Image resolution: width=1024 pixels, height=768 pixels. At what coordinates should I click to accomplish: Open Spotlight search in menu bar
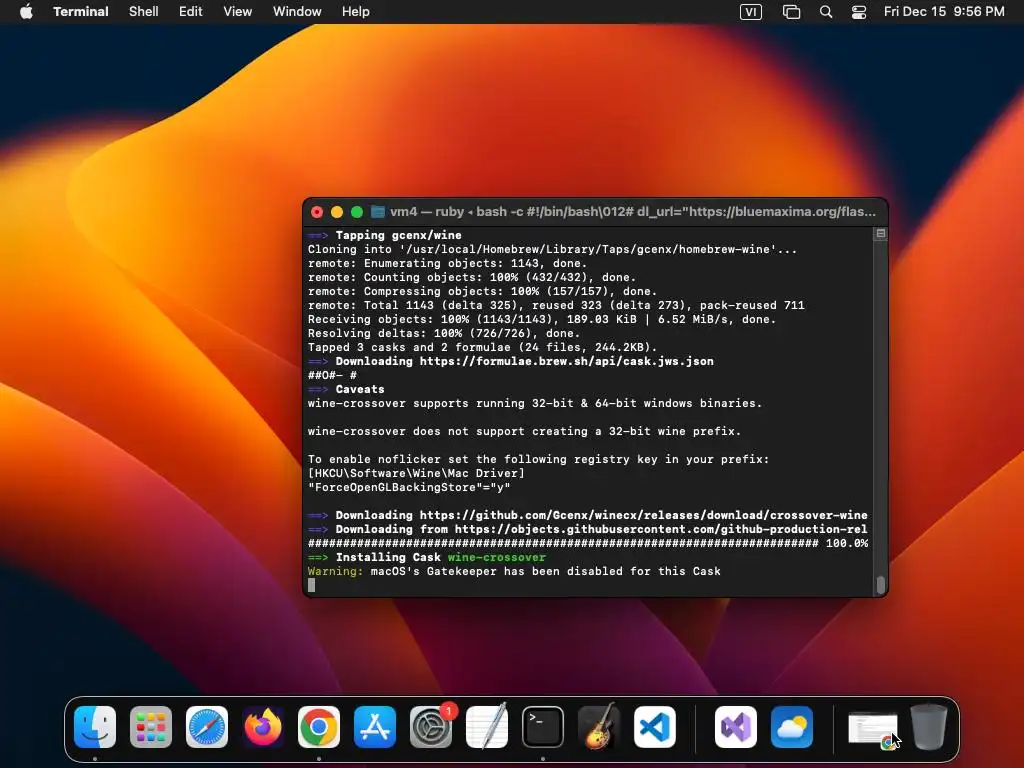point(826,12)
